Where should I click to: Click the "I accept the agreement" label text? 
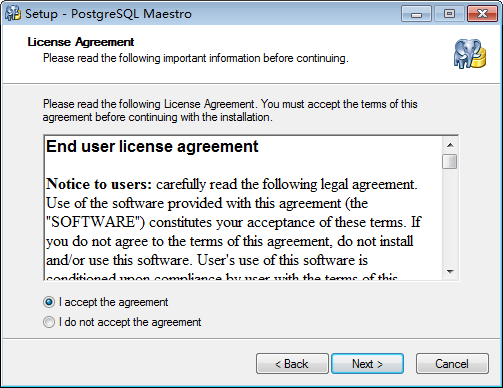pos(113,302)
